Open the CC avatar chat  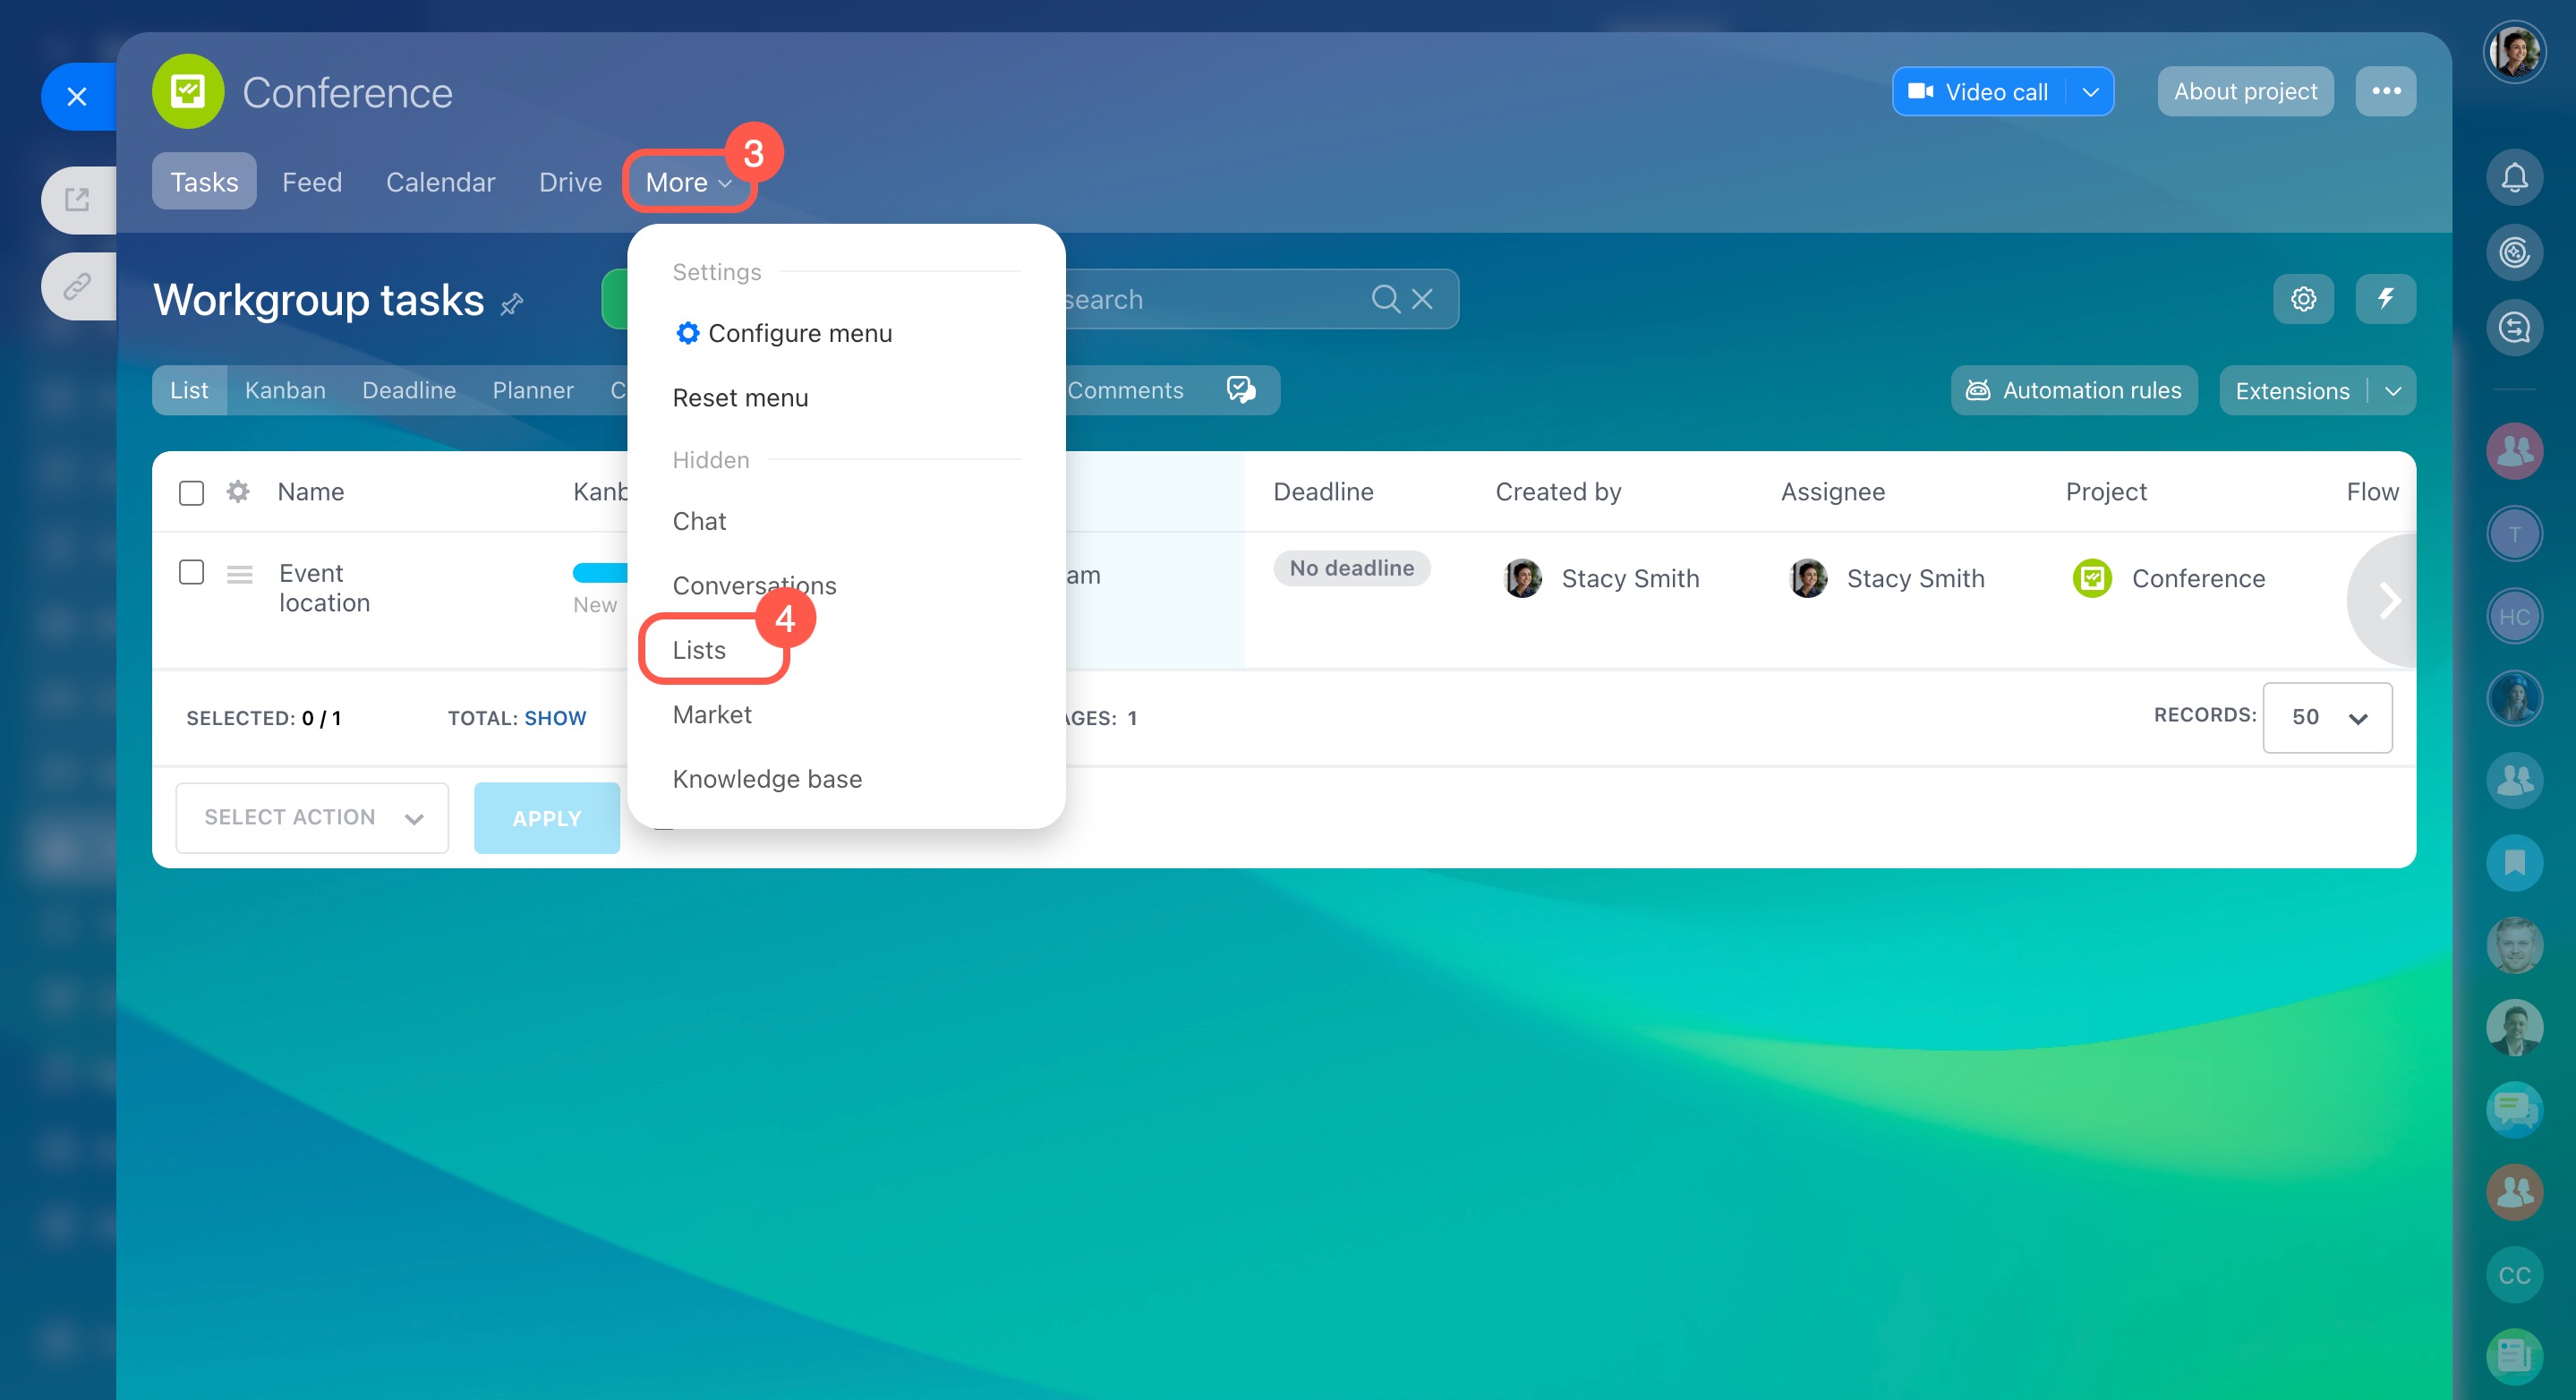pyautogui.click(x=2514, y=1275)
